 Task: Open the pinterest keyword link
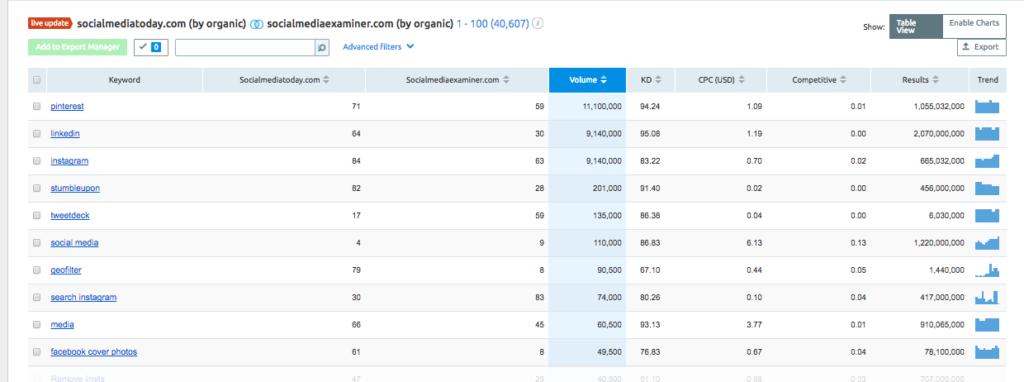pos(67,106)
